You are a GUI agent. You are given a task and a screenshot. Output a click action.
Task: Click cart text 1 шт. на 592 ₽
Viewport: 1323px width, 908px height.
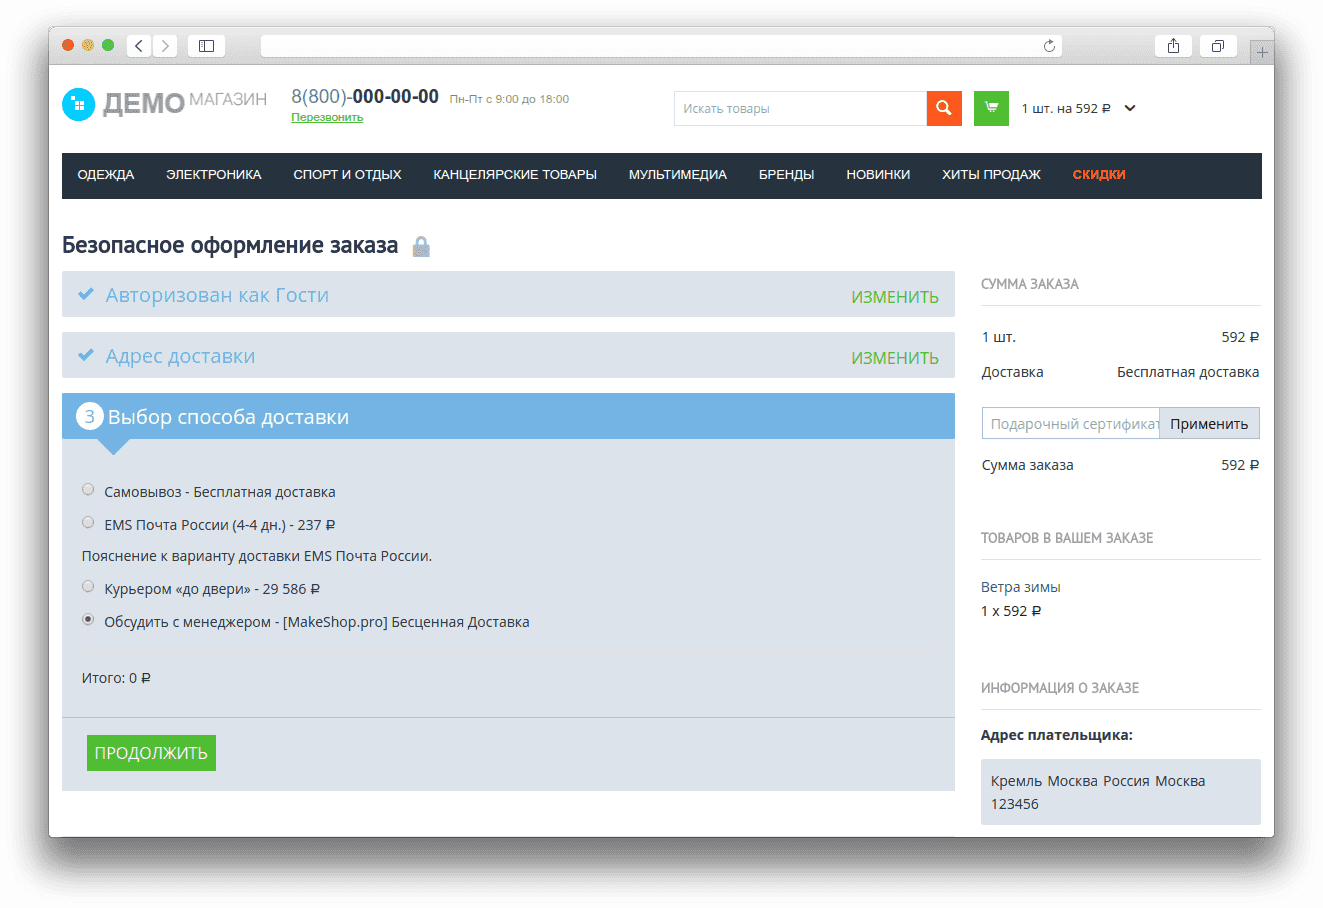pyautogui.click(x=1066, y=108)
